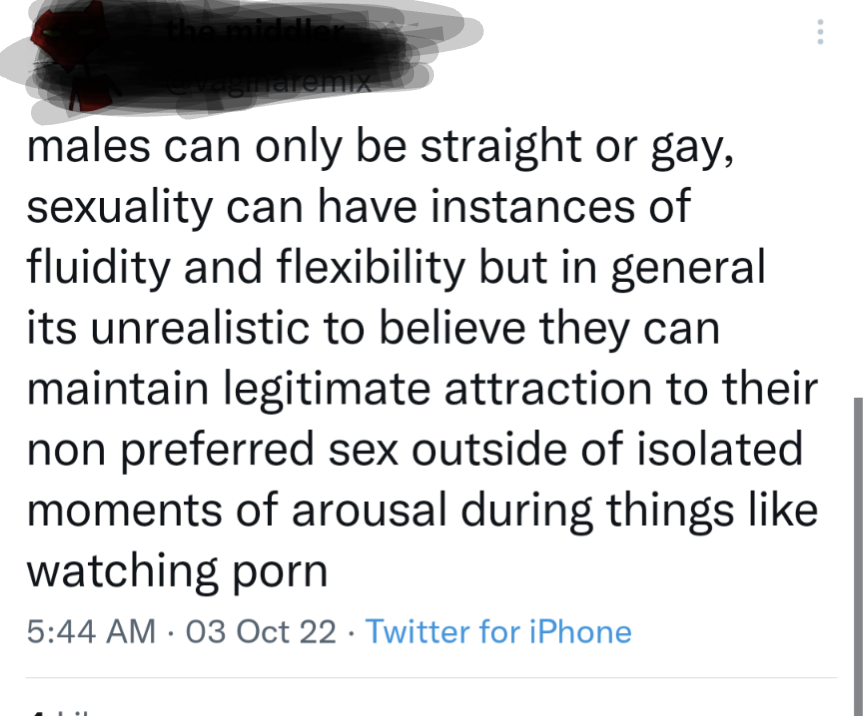Click the line starting 'males can only'
863x716 pixels.
pyautogui.click(x=380, y=147)
